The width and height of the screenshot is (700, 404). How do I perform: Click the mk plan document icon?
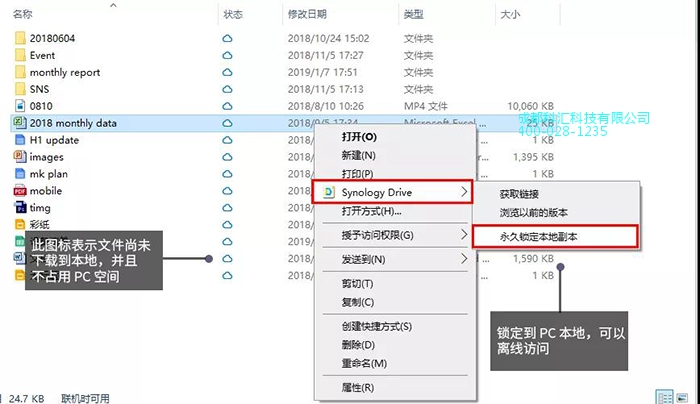(x=20, y=173)
